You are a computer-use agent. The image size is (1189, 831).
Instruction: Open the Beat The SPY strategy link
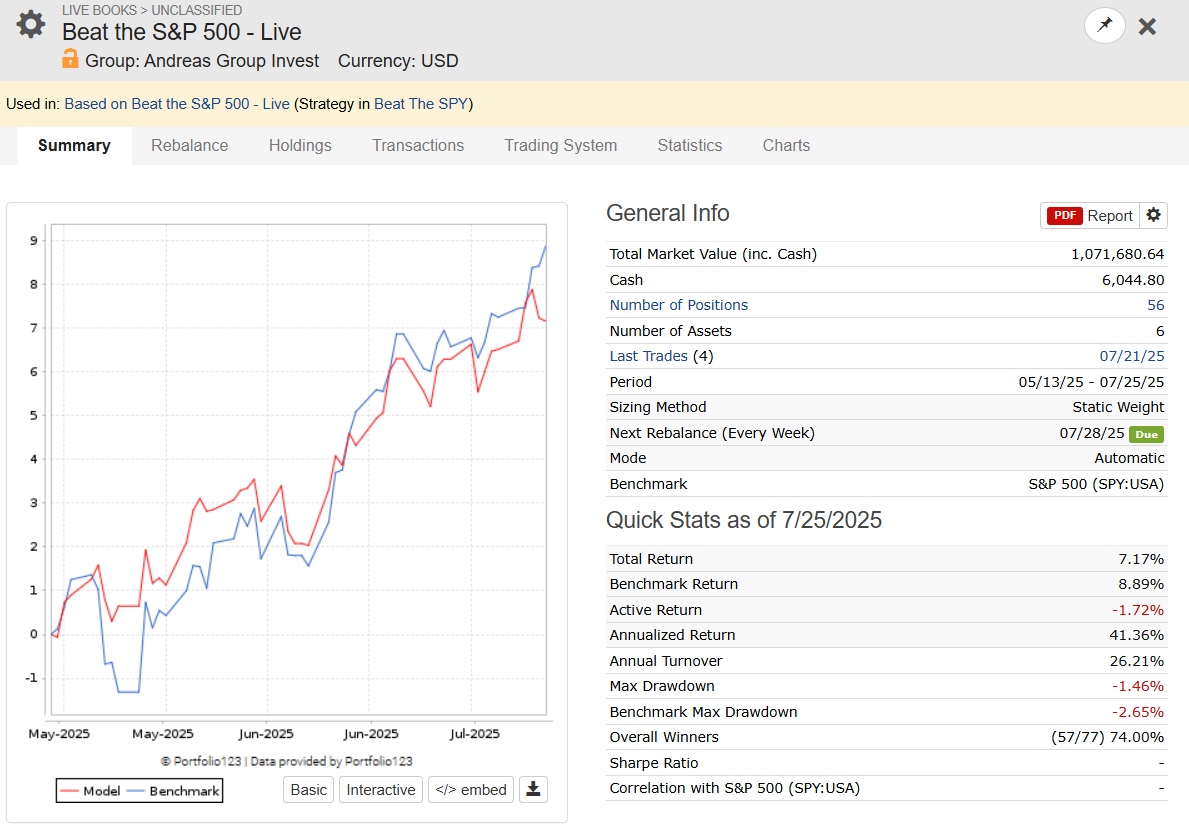click(x=421, y=104)
